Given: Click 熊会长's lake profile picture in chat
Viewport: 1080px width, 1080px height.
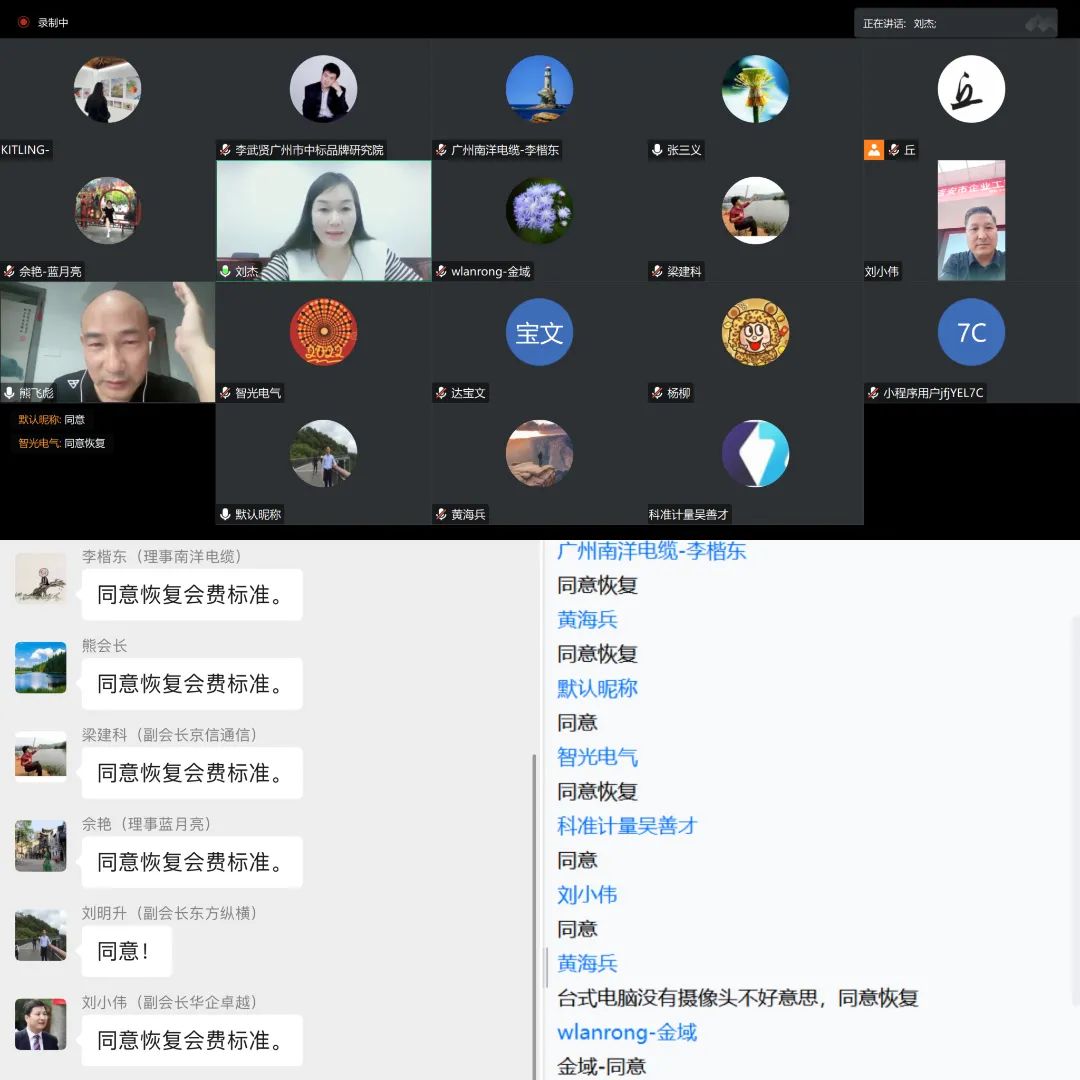Looking at the screenshot, I should tap(41, 668).
